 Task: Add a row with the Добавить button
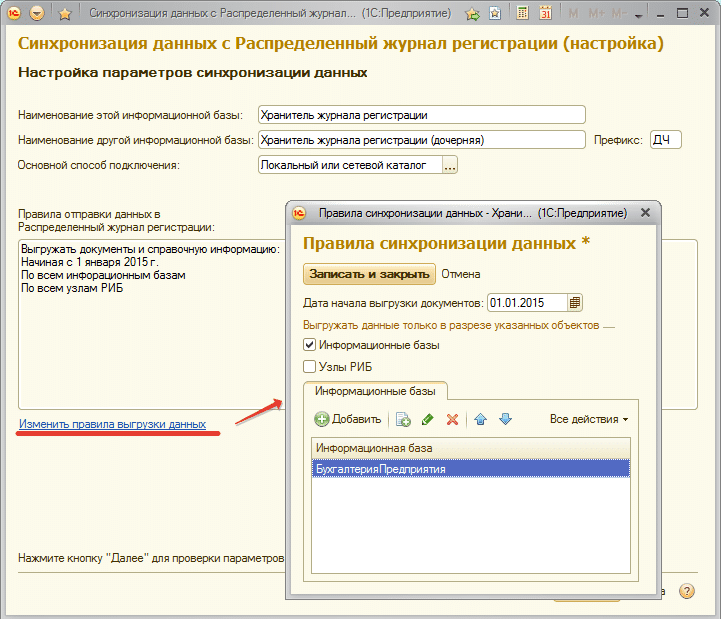click(348, 419)
